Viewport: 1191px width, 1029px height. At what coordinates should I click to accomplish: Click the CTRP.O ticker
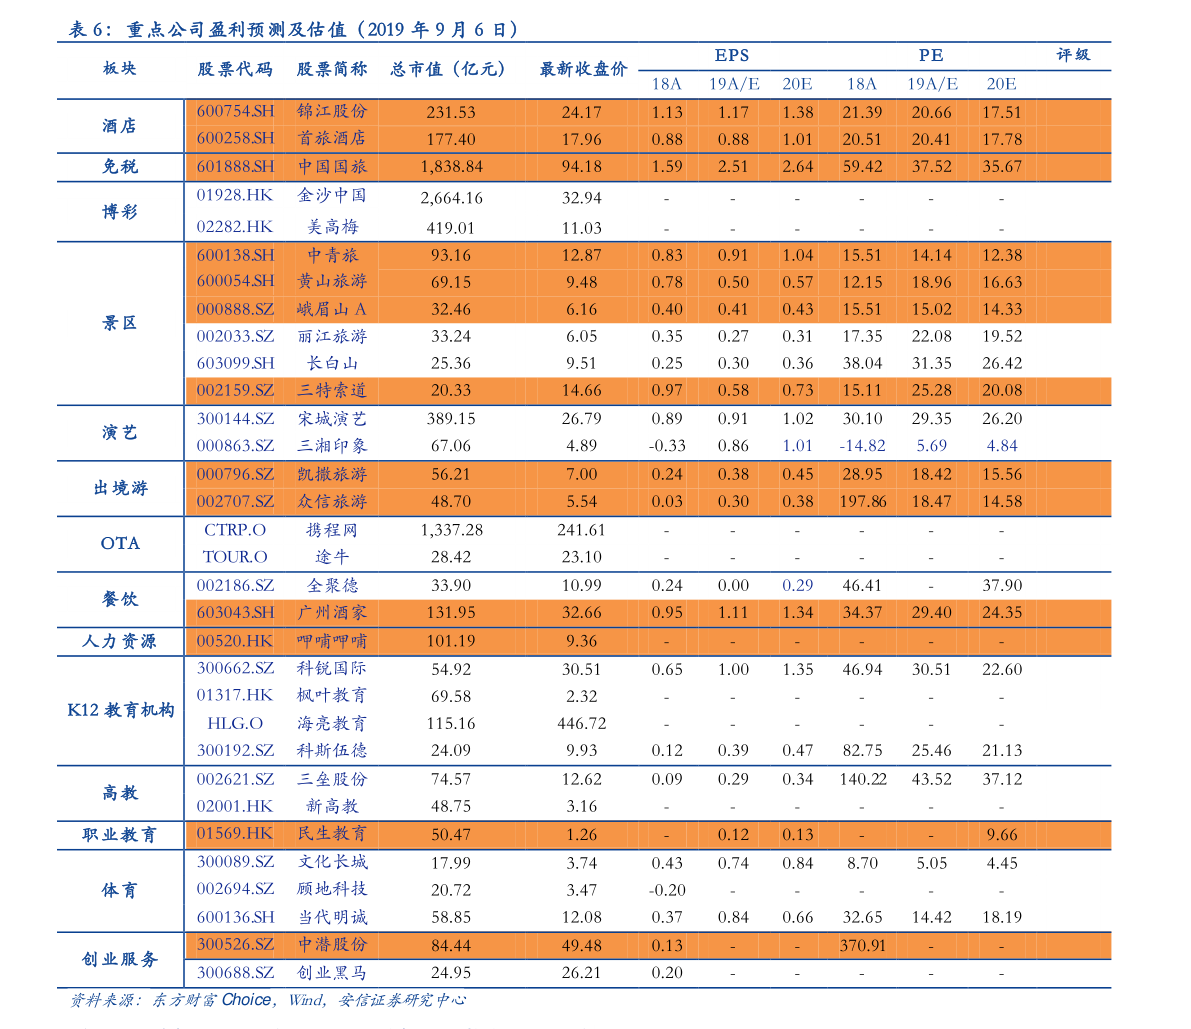click(x=235, y=529)
